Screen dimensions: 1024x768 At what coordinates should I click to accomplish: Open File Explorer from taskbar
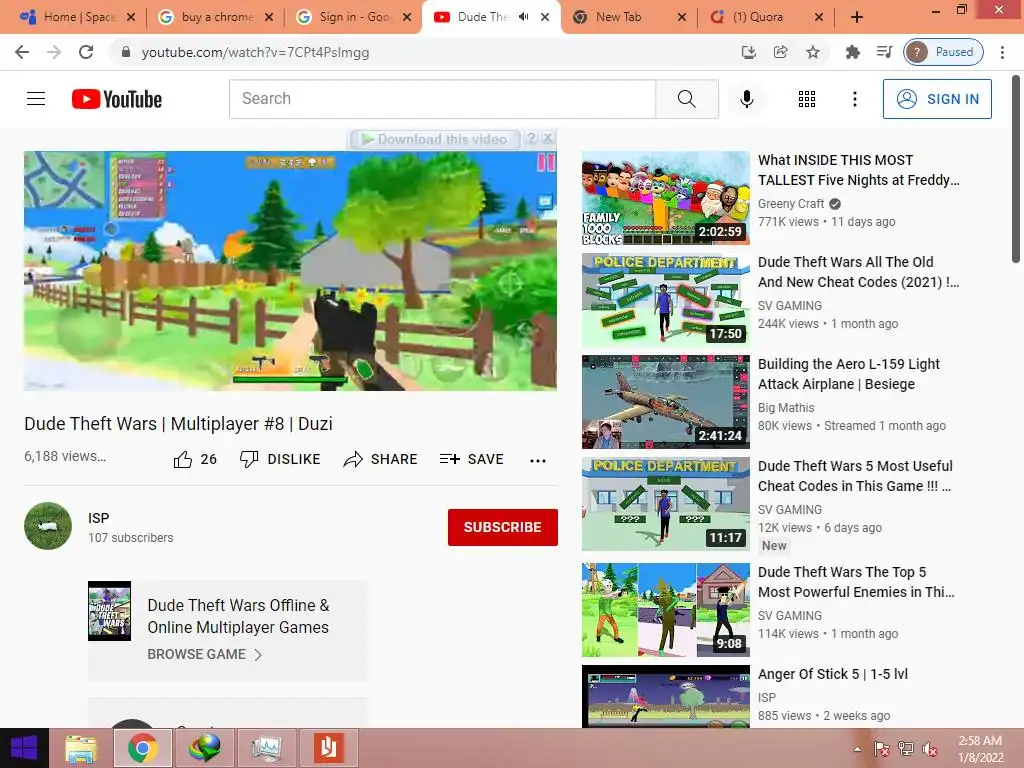pyautogui.click(x=82, y=748)
